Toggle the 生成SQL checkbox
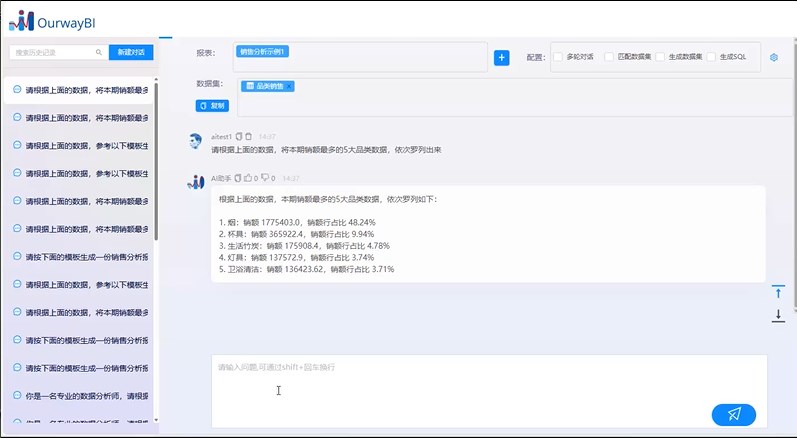Viewport: 797px width, 438px height. [x=713, y=57]
